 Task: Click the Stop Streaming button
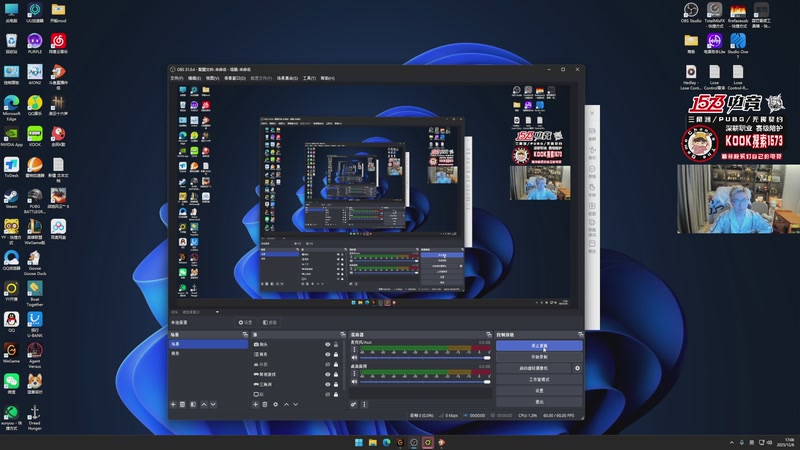pos(539,345)
